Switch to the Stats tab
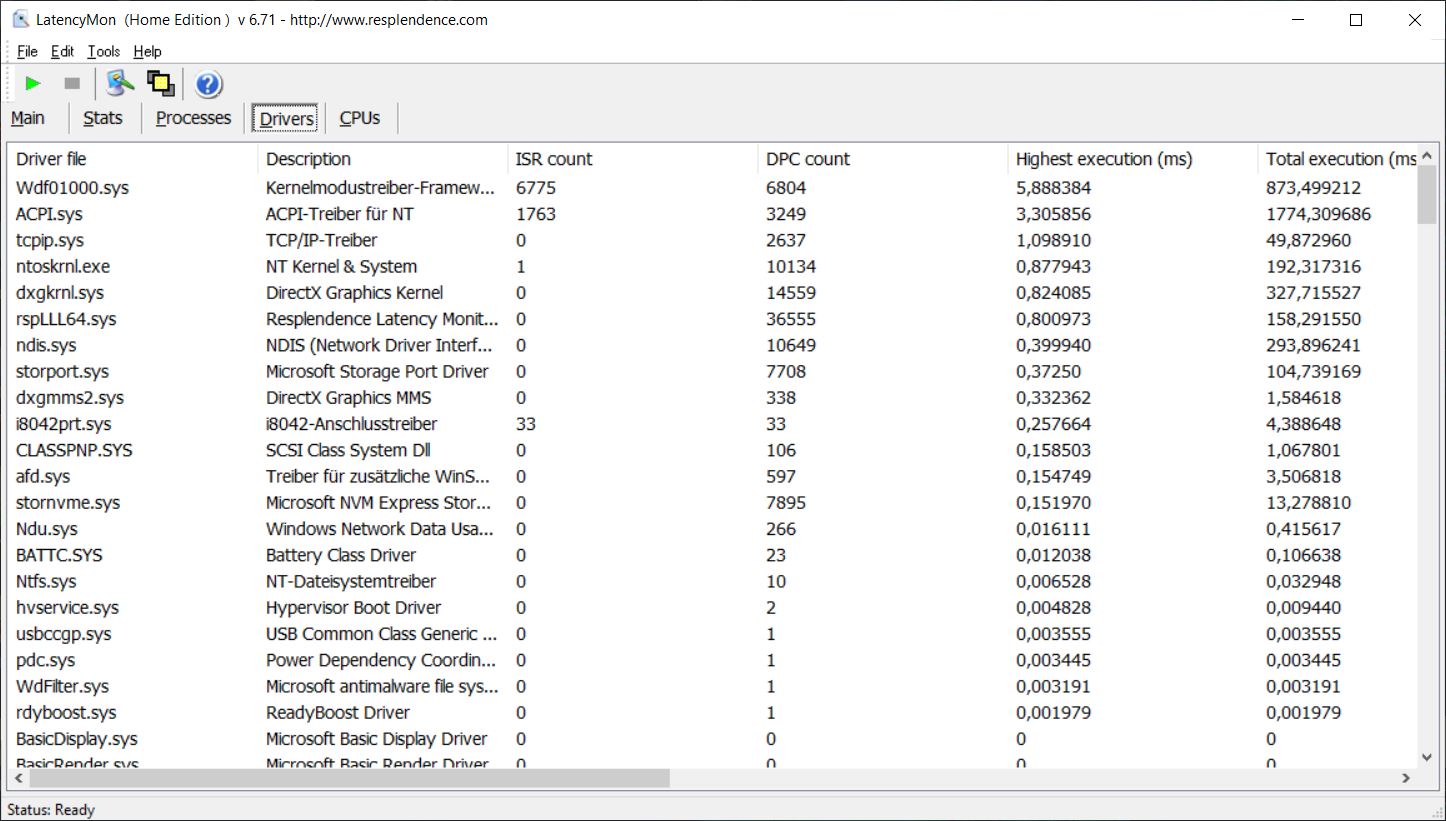The image size is (1446, 821). (x=103, y=118)
